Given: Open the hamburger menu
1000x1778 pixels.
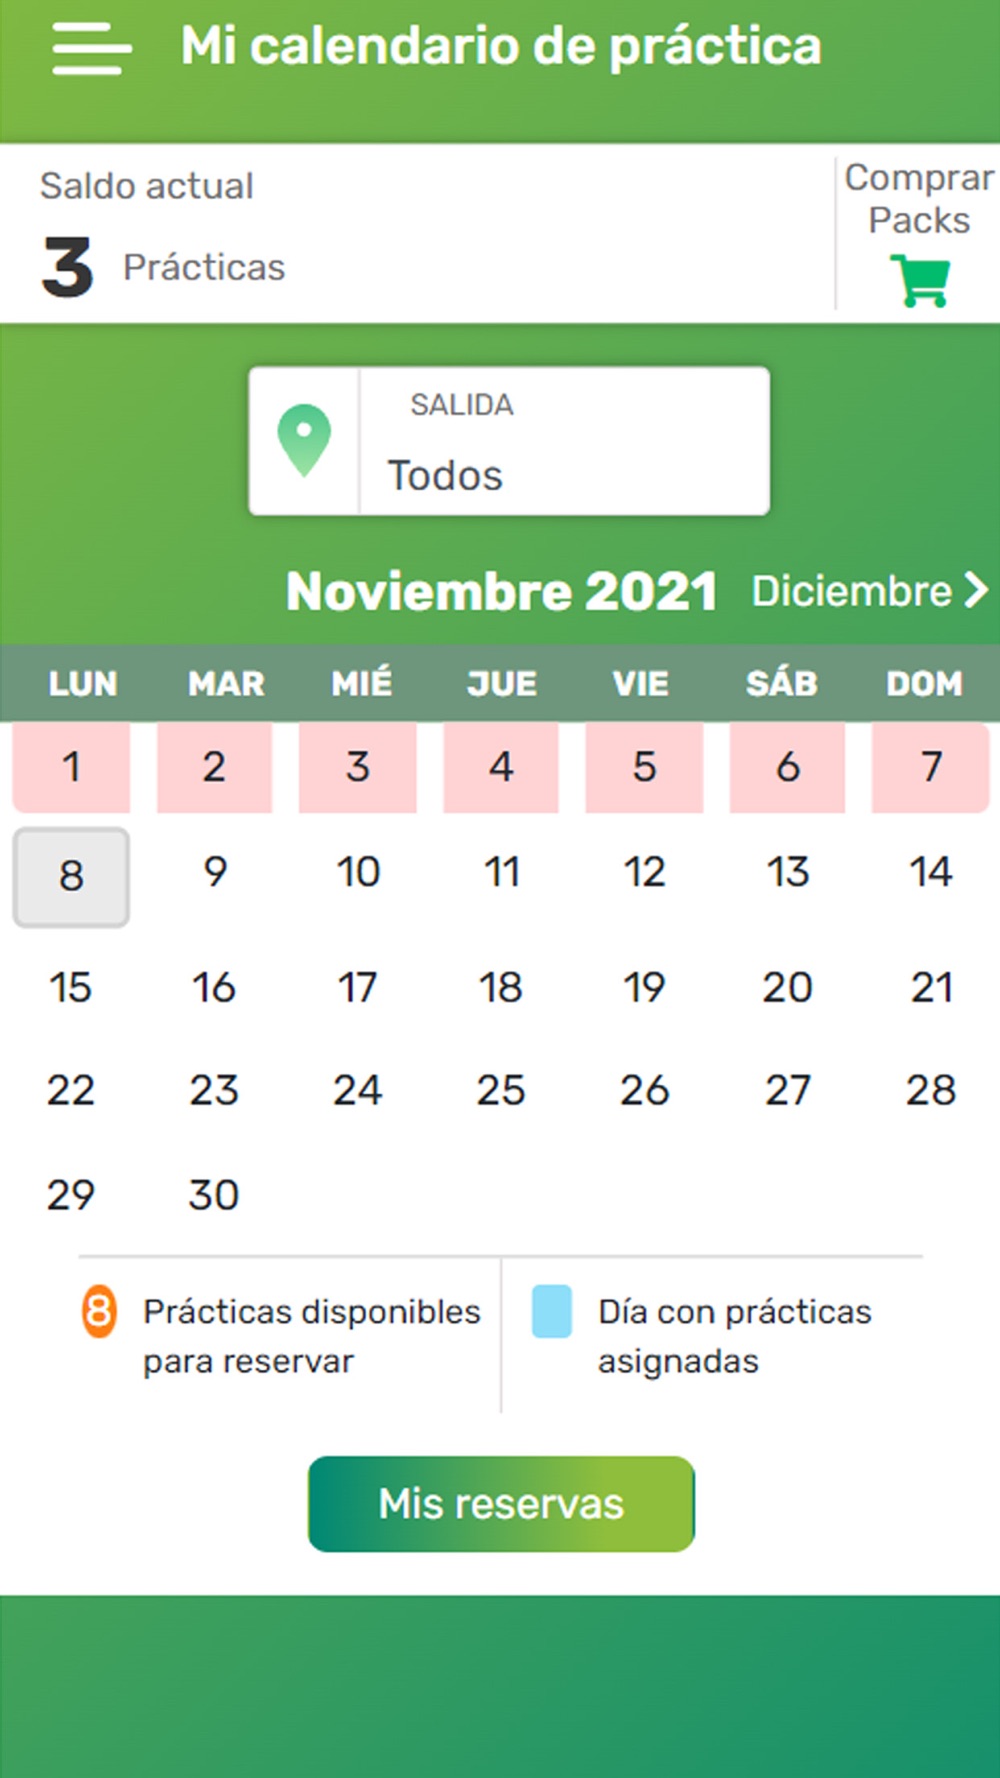Looking at the screenshot, I should point(91,47).
